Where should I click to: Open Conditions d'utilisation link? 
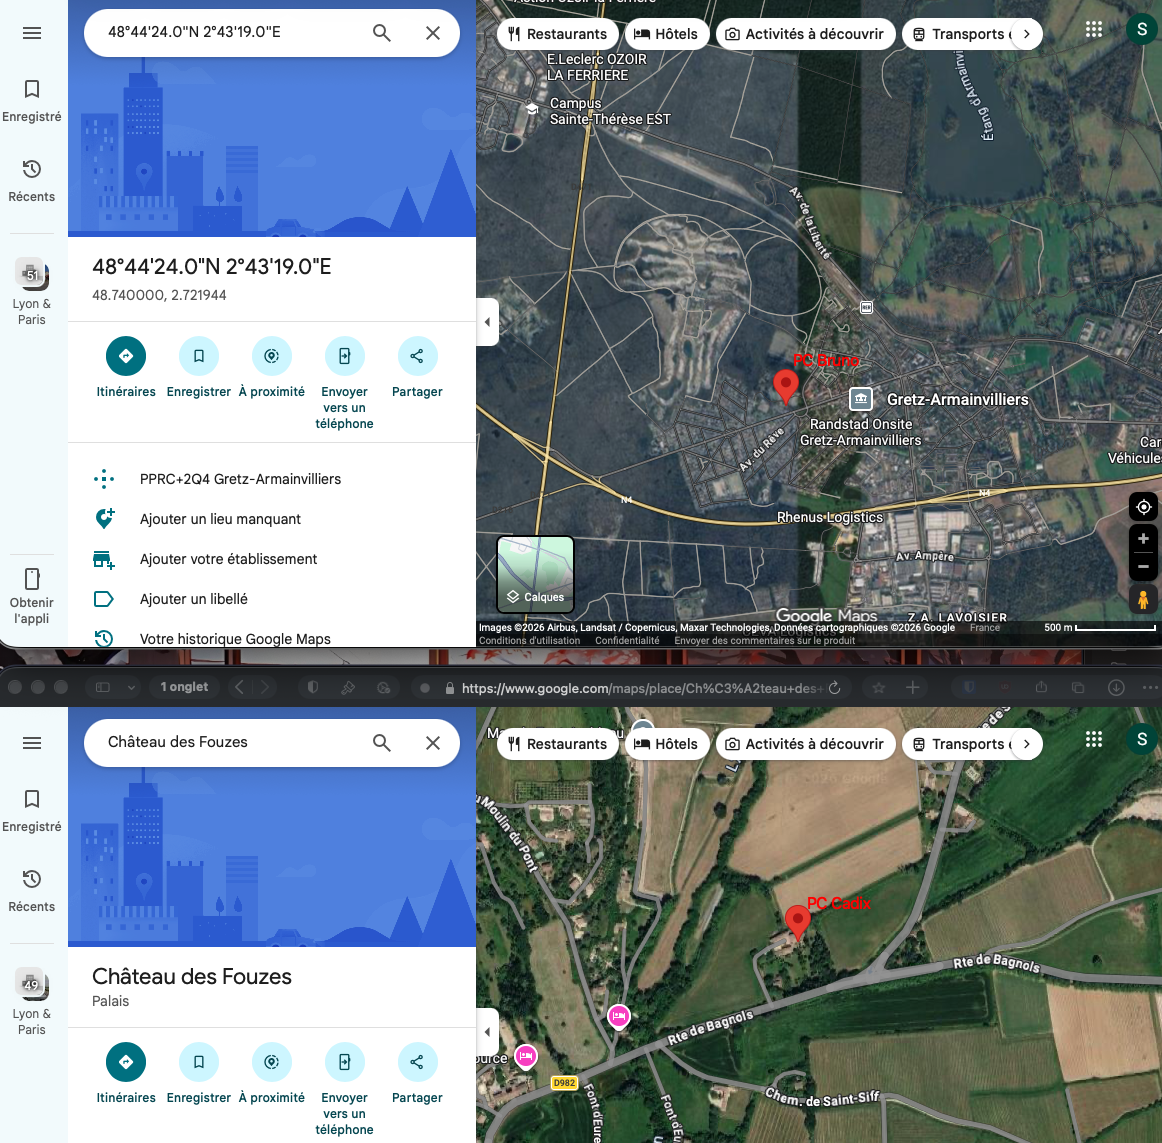pyautogui.click(x=529, y=640)
